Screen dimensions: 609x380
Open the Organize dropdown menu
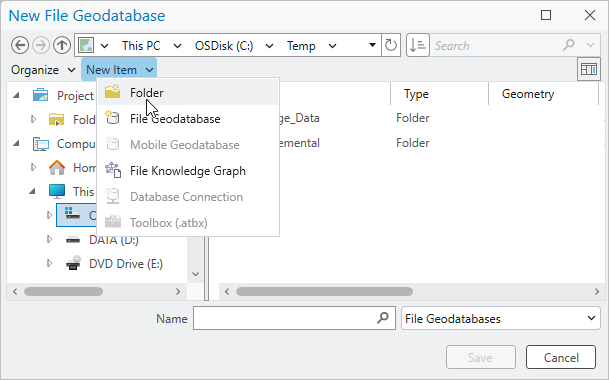coord(43,70)
